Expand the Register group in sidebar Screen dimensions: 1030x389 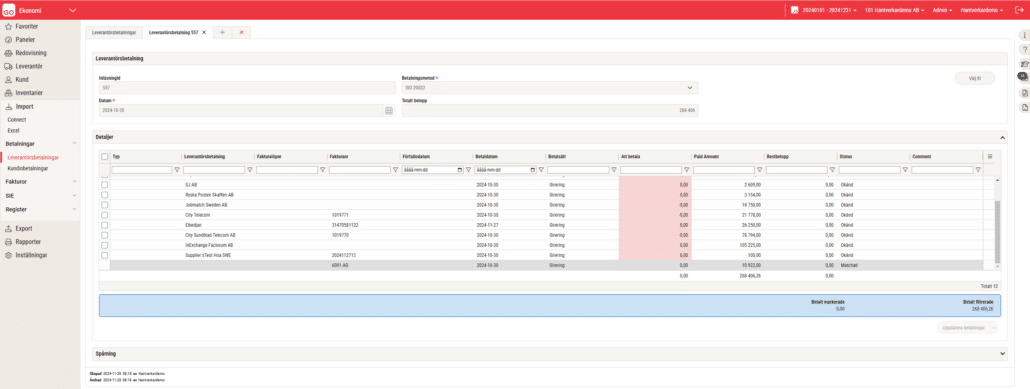coord(74,210)
